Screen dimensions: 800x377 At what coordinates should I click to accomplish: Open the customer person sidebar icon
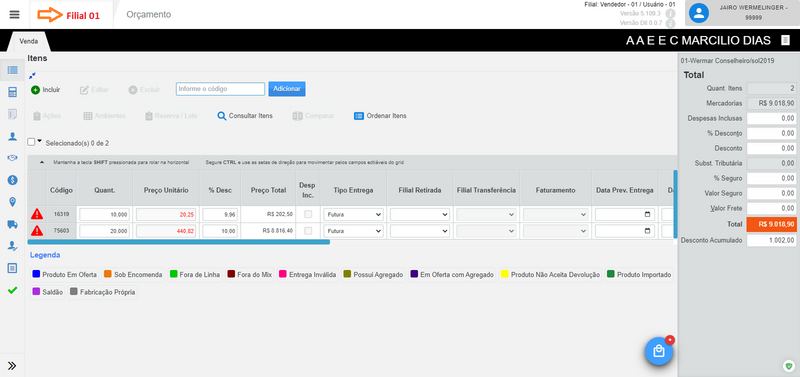pos(13,136)
